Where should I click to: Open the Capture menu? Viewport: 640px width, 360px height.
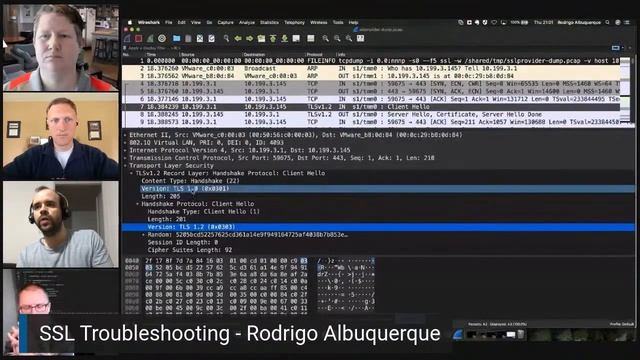pos(225,22)
